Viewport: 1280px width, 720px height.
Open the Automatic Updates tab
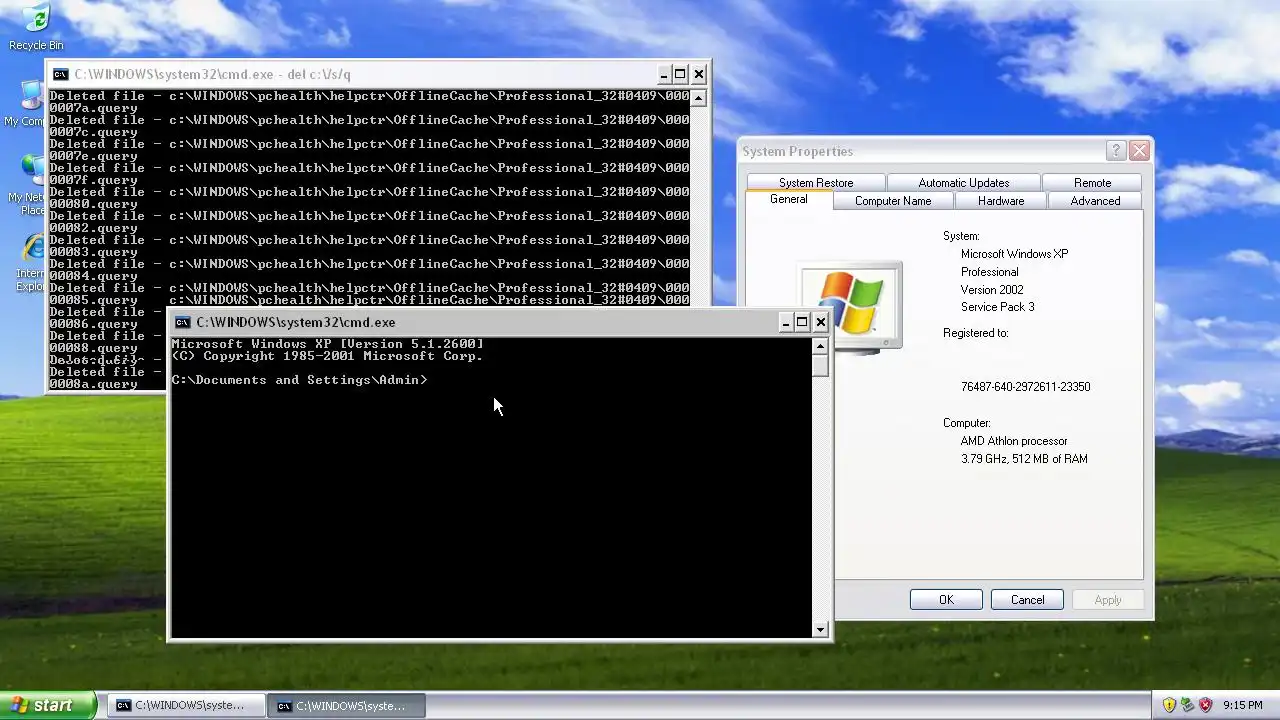coord(964,183)
